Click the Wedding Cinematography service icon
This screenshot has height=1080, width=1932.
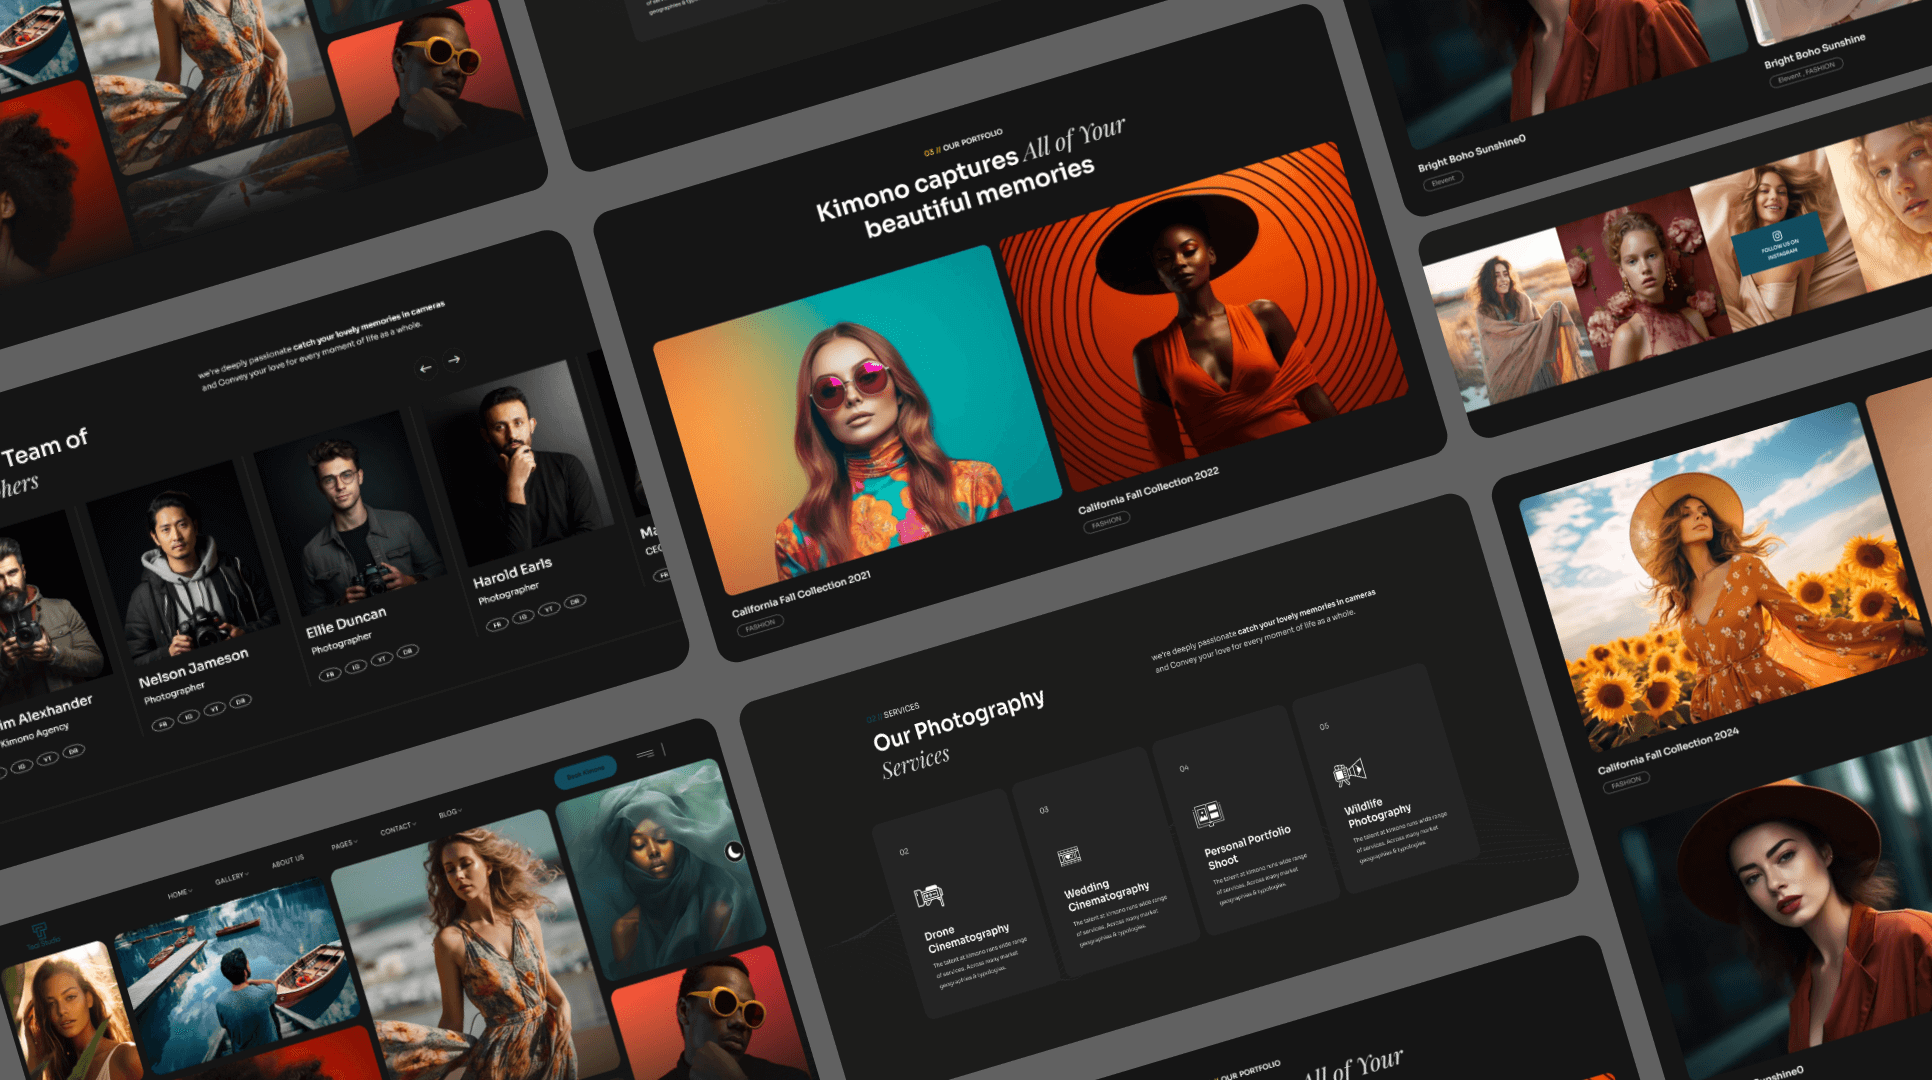tap(1069, 856)
